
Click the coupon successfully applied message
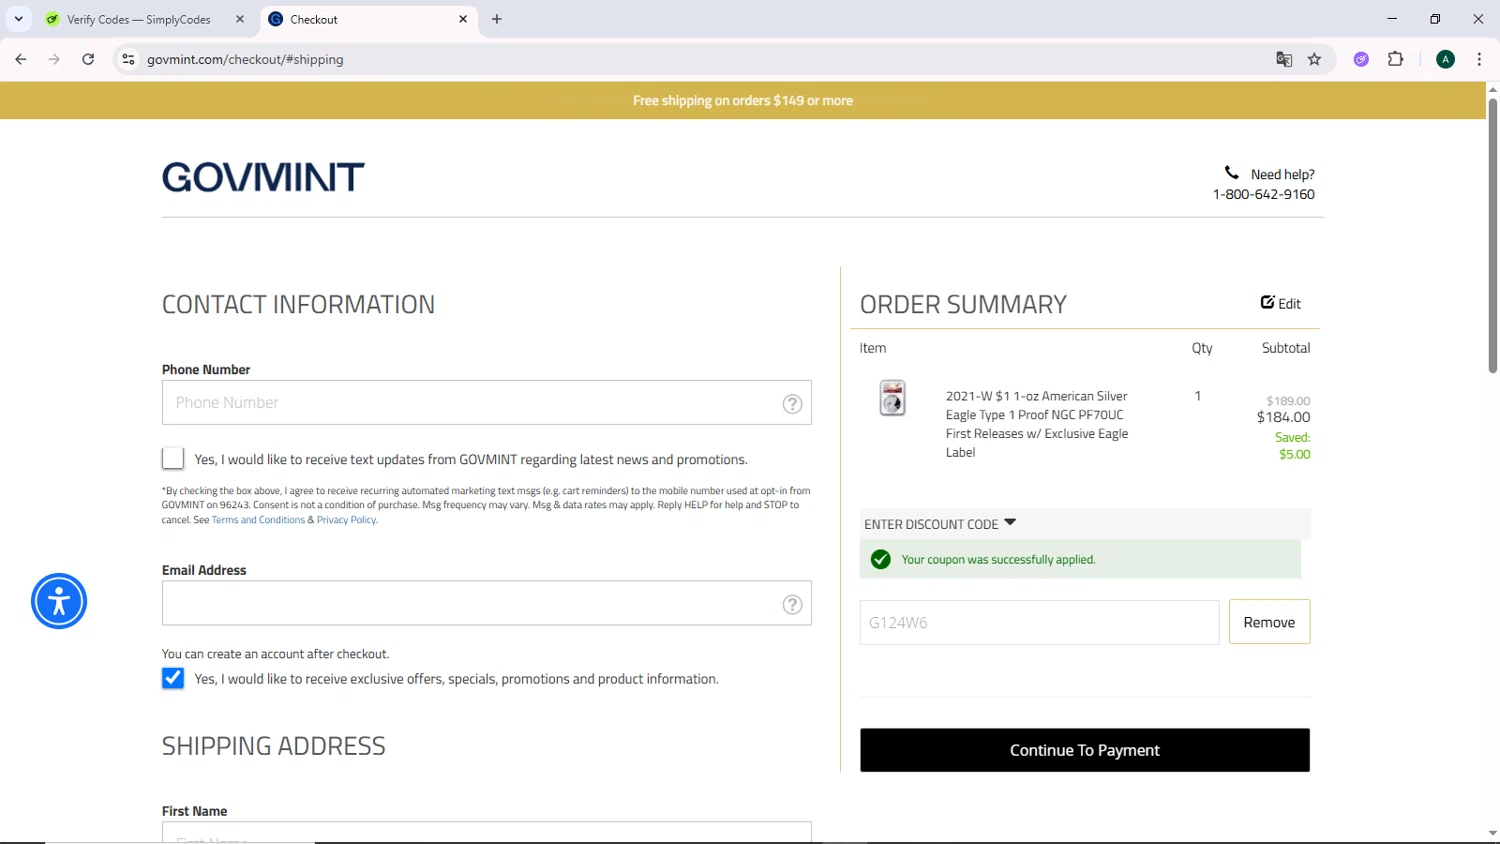tap(998, 559)
